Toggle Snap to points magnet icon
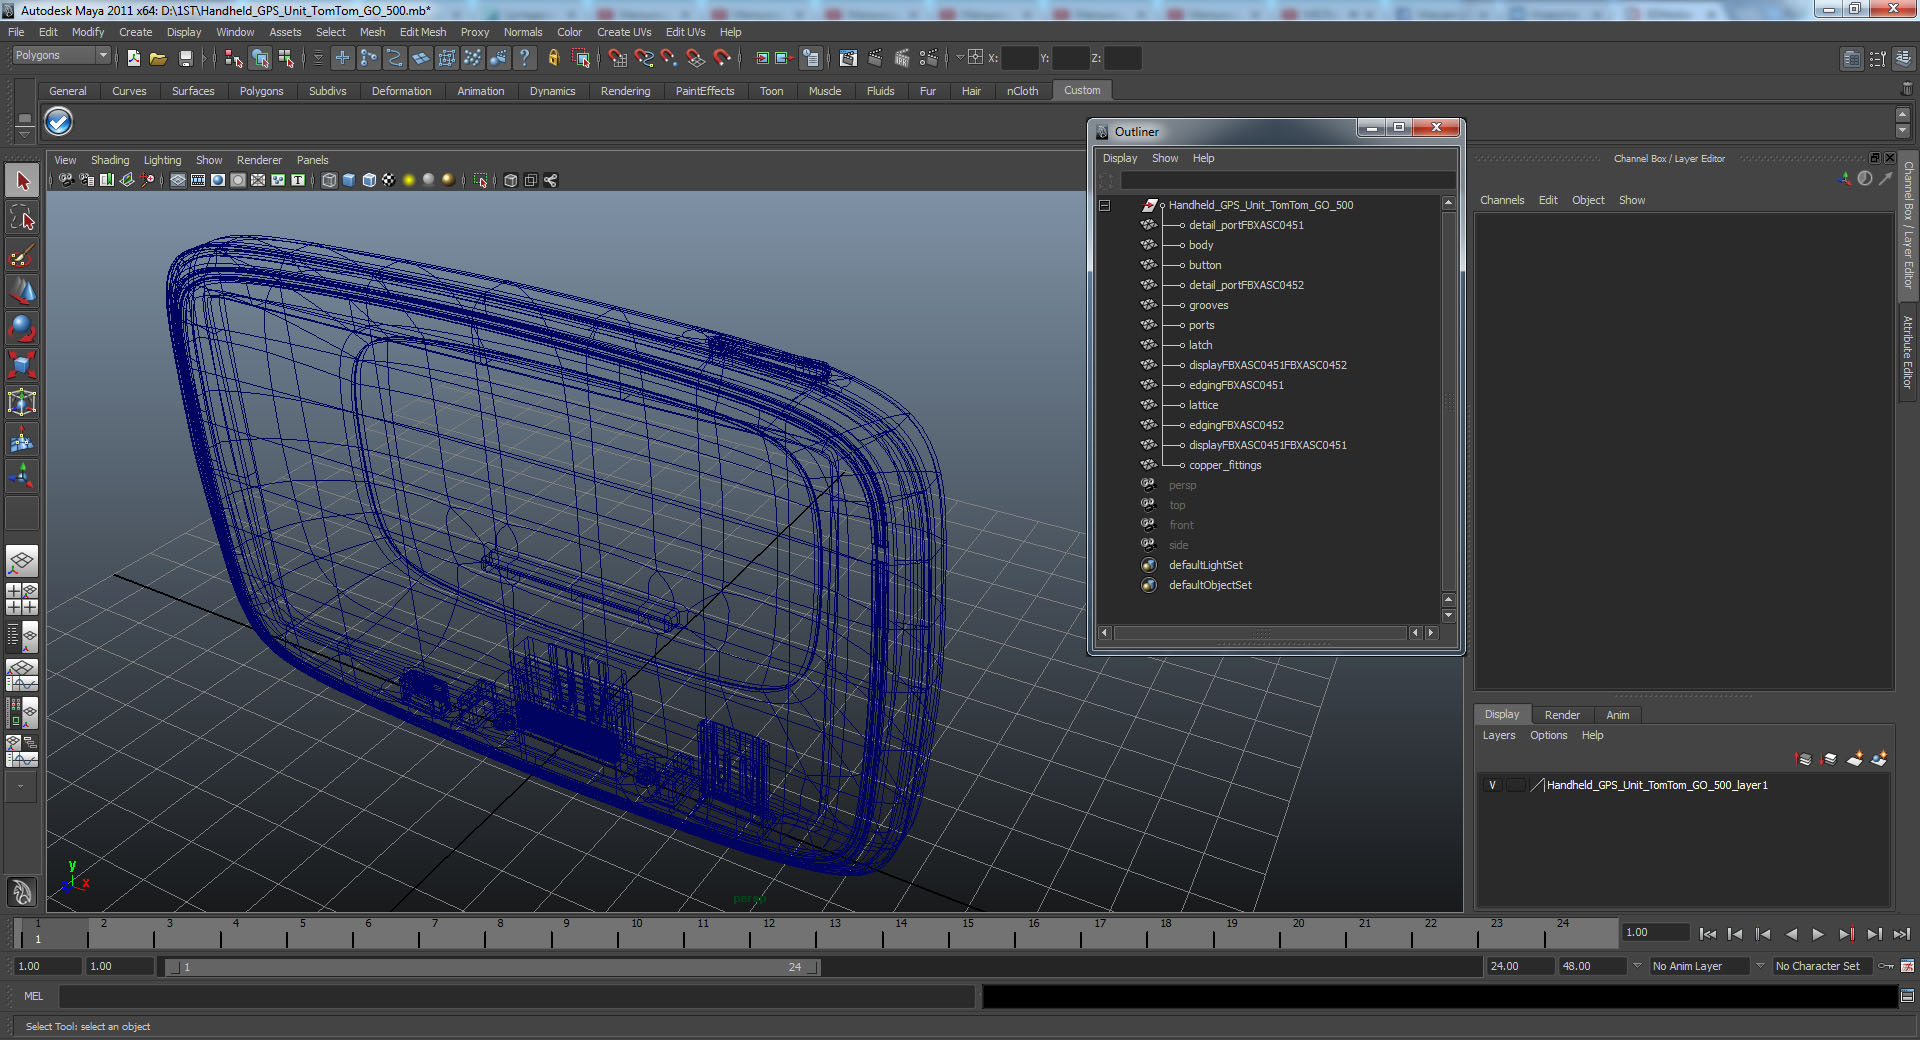Screen dimensions: 1920x1040 [x=670, y=58]
